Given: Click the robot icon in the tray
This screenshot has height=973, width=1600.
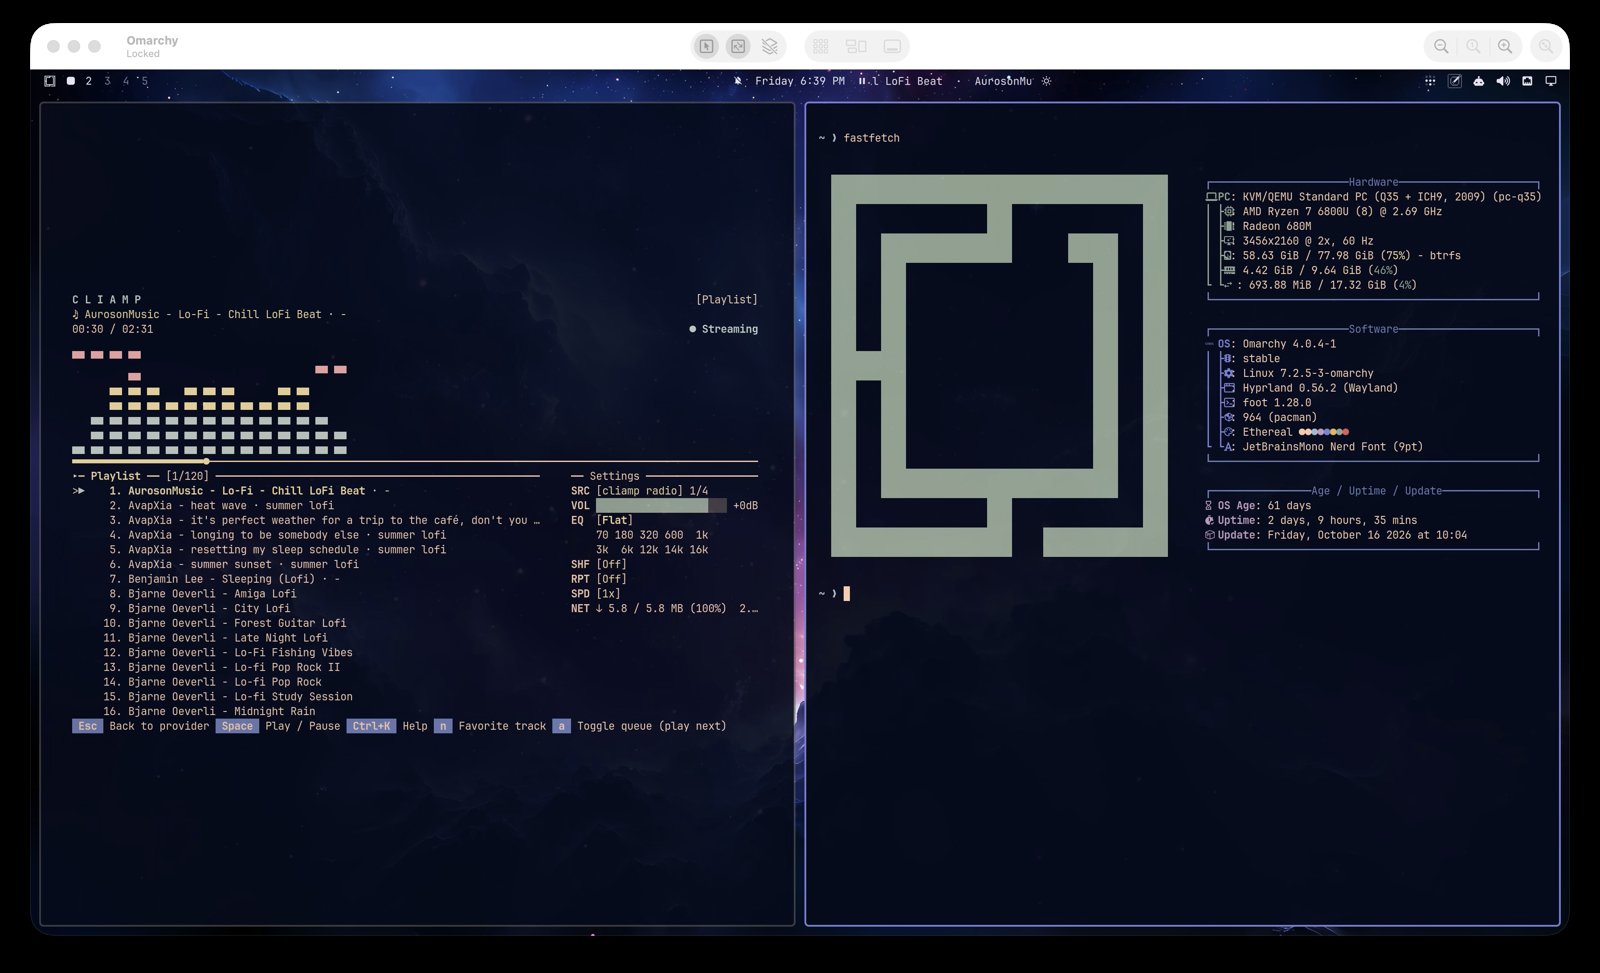Looking at the screenshot, I should [1478, 81].
